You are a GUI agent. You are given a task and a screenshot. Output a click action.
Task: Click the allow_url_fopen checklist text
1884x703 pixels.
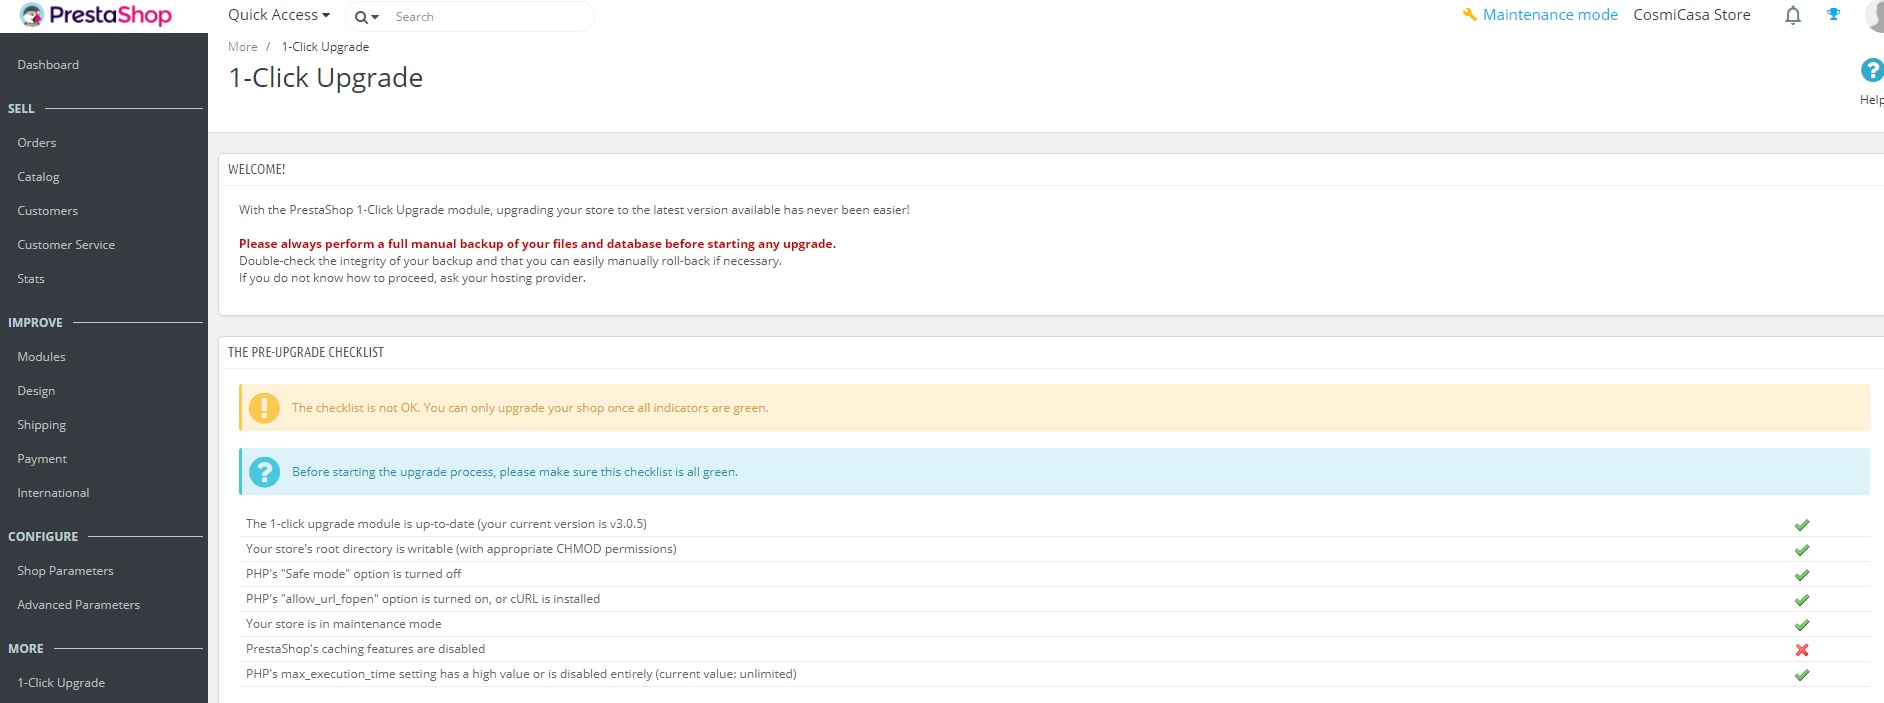pyautogui.click(x=423, y=599)
